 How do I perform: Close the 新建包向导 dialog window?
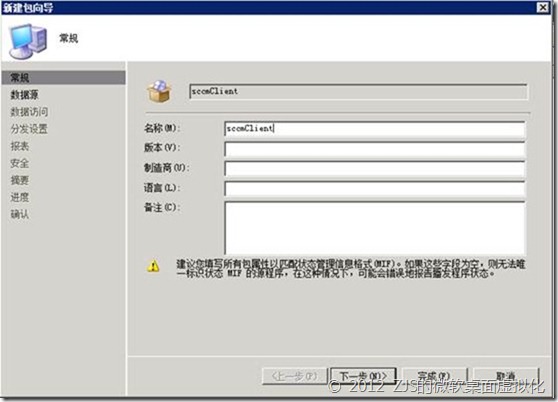[x=543, y=7]
